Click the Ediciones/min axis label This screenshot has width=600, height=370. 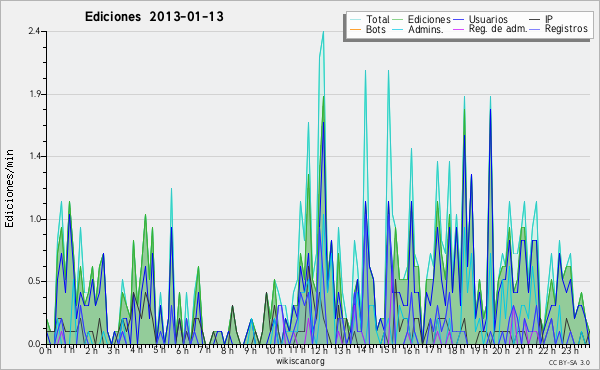[9, 188]
